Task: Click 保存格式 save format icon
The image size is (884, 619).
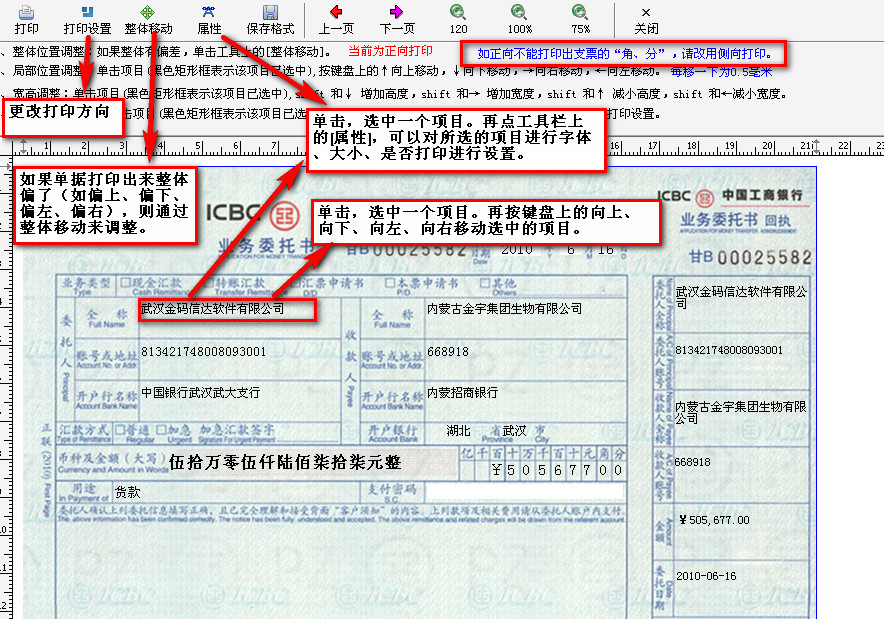Action: click(x=270, y=20)
